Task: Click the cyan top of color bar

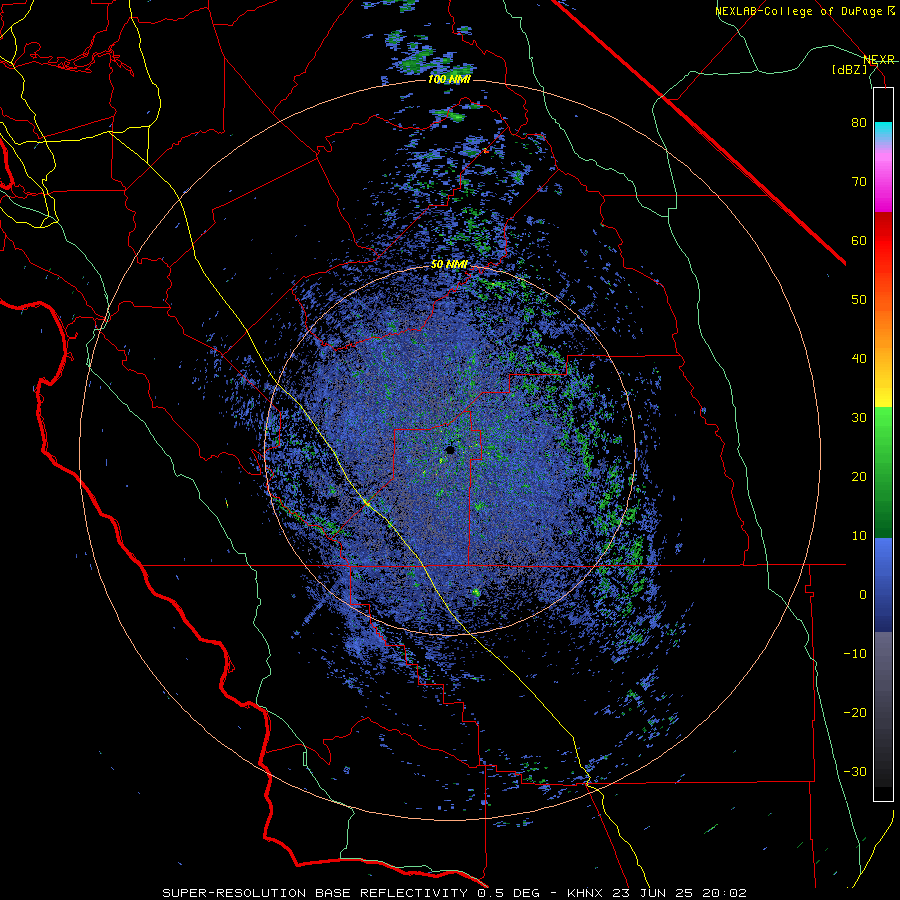Action: [x=883, y=132]
